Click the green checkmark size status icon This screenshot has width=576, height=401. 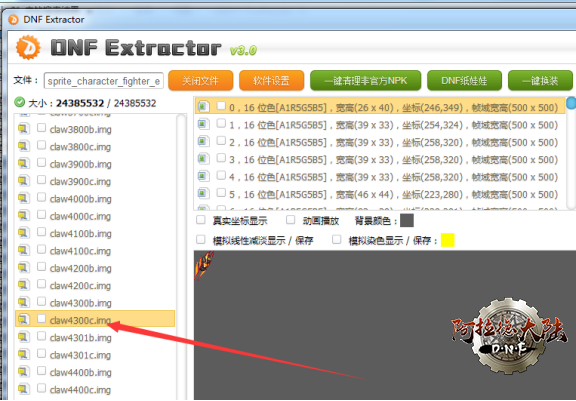(19, 102)
